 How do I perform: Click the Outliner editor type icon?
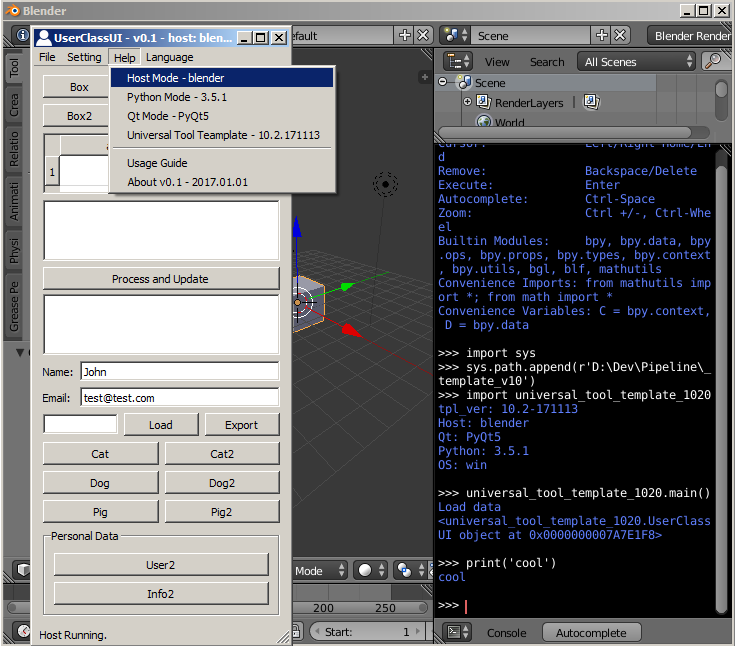(458, 61)
